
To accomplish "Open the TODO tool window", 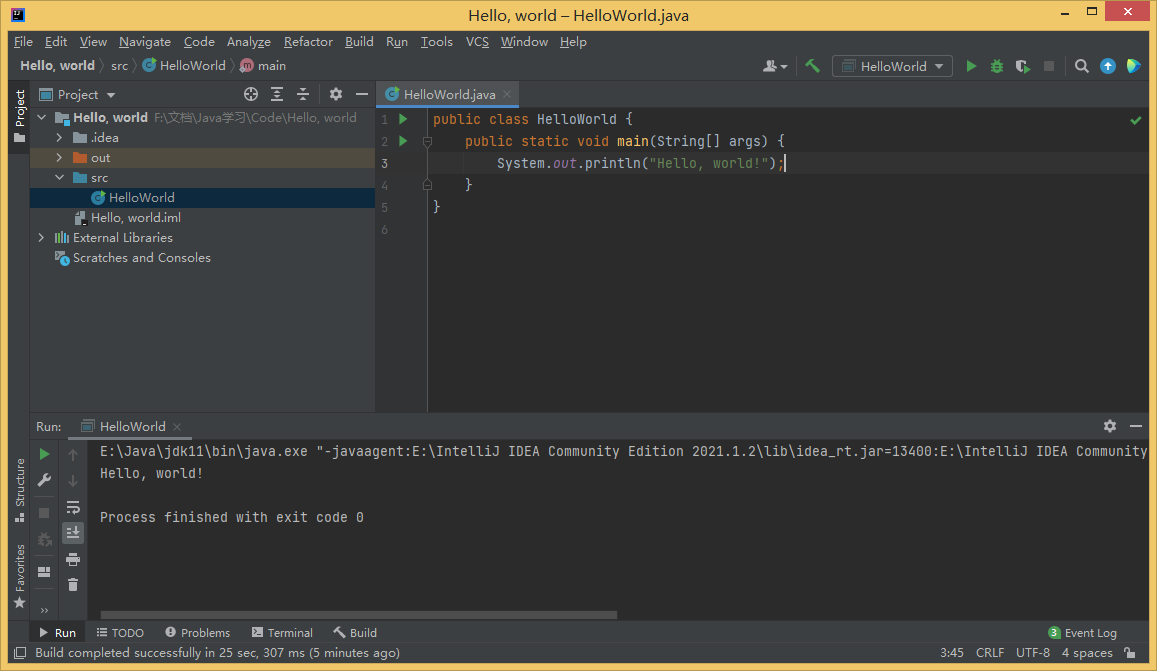I will (x=120, y=633).
